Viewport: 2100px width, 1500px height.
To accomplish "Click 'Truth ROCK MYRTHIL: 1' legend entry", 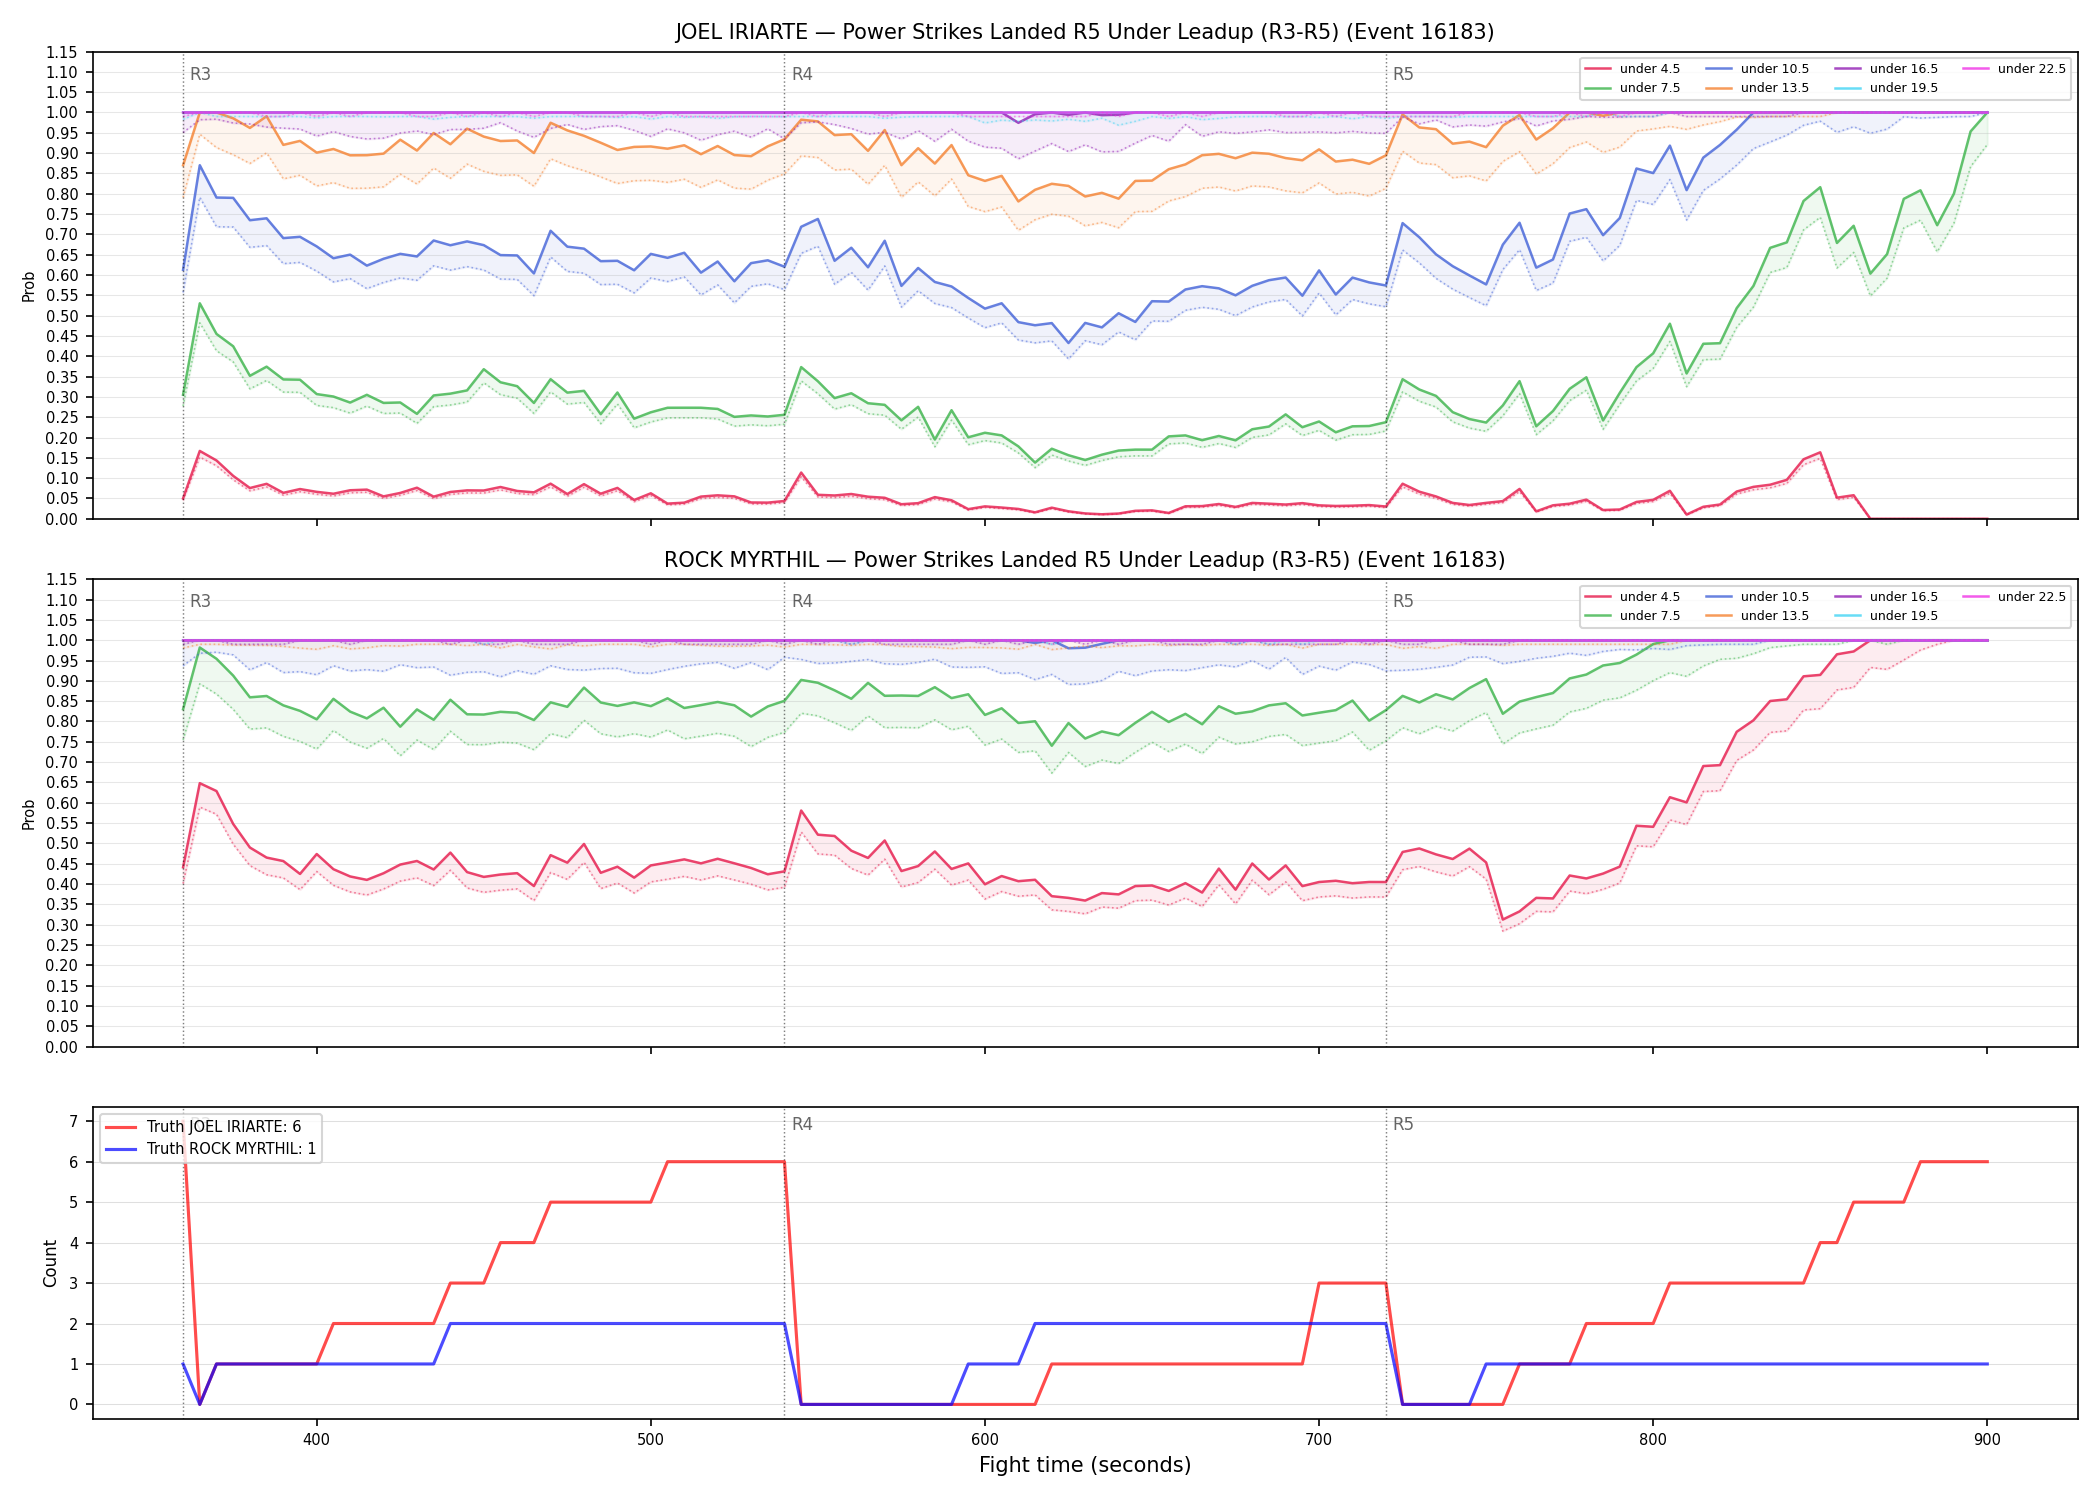I will tap(210, 1149).
